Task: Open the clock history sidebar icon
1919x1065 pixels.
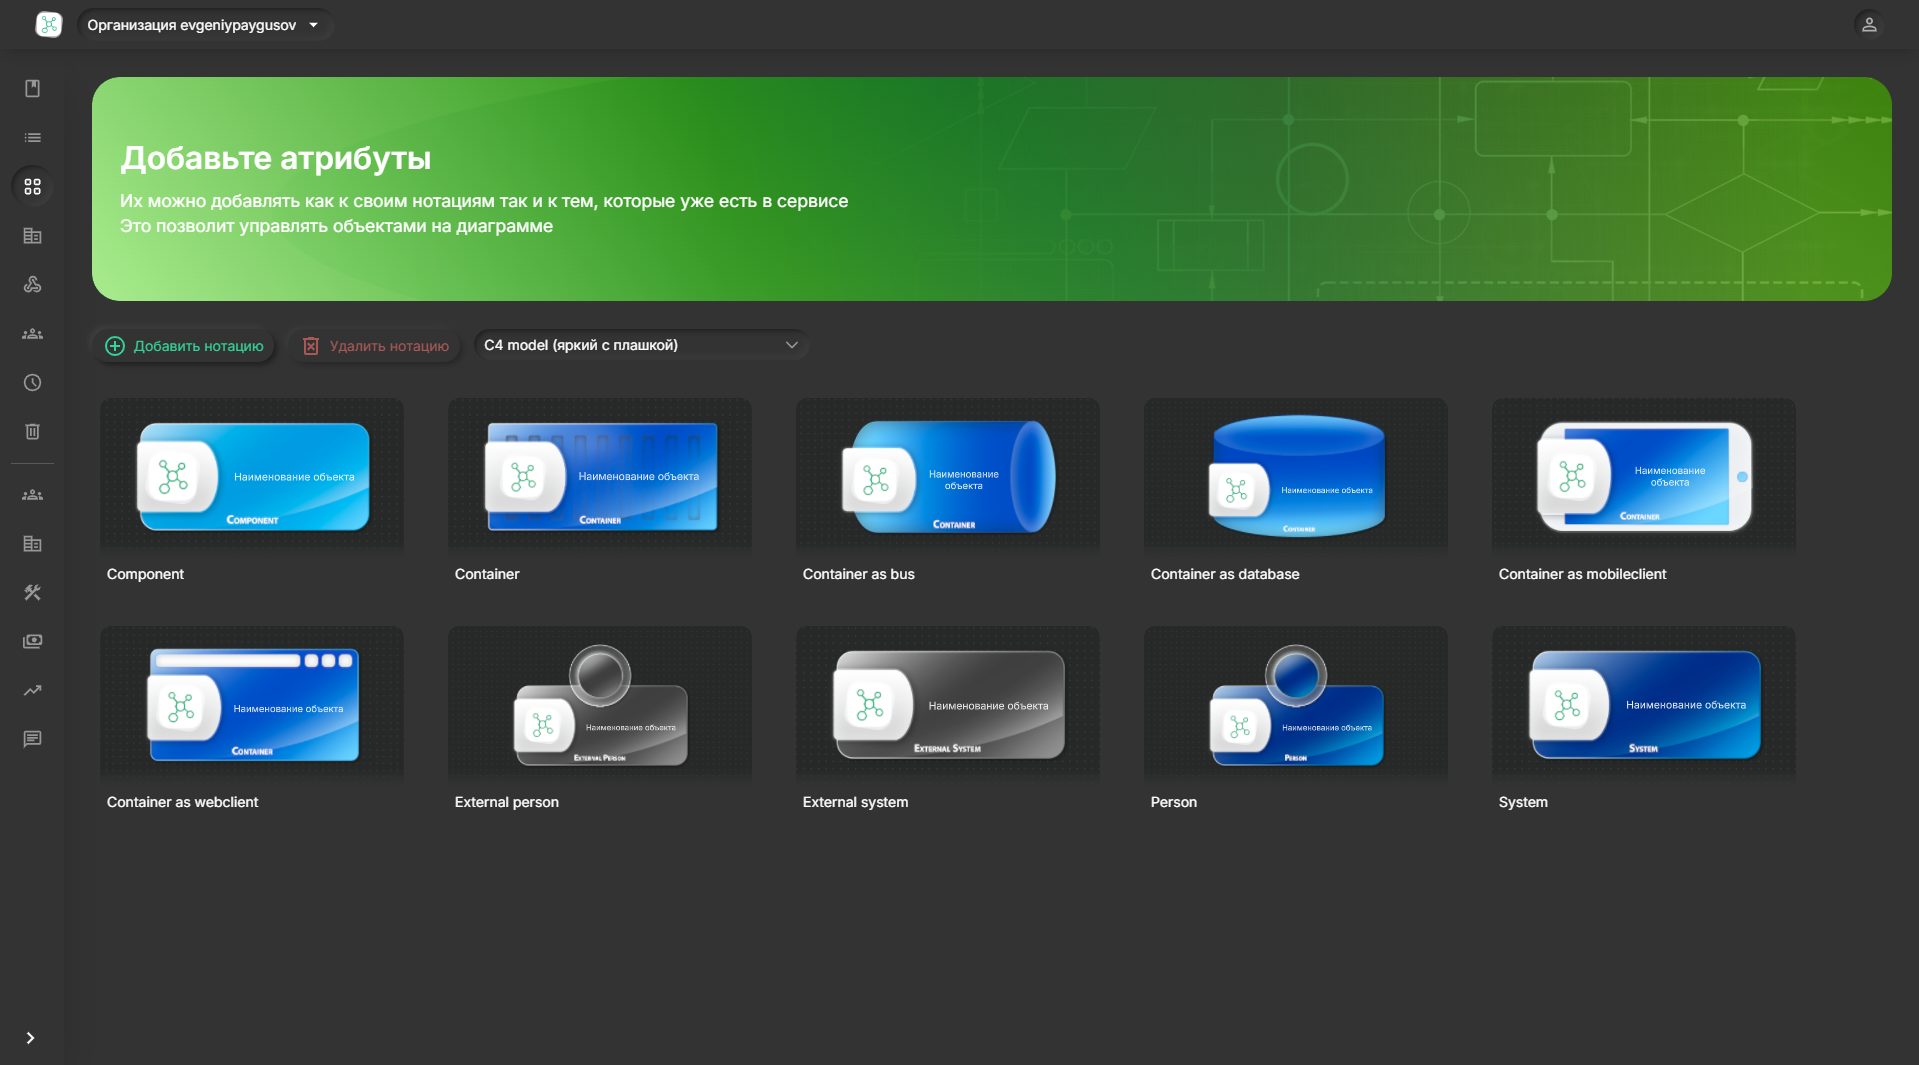Action: (32, 383)
